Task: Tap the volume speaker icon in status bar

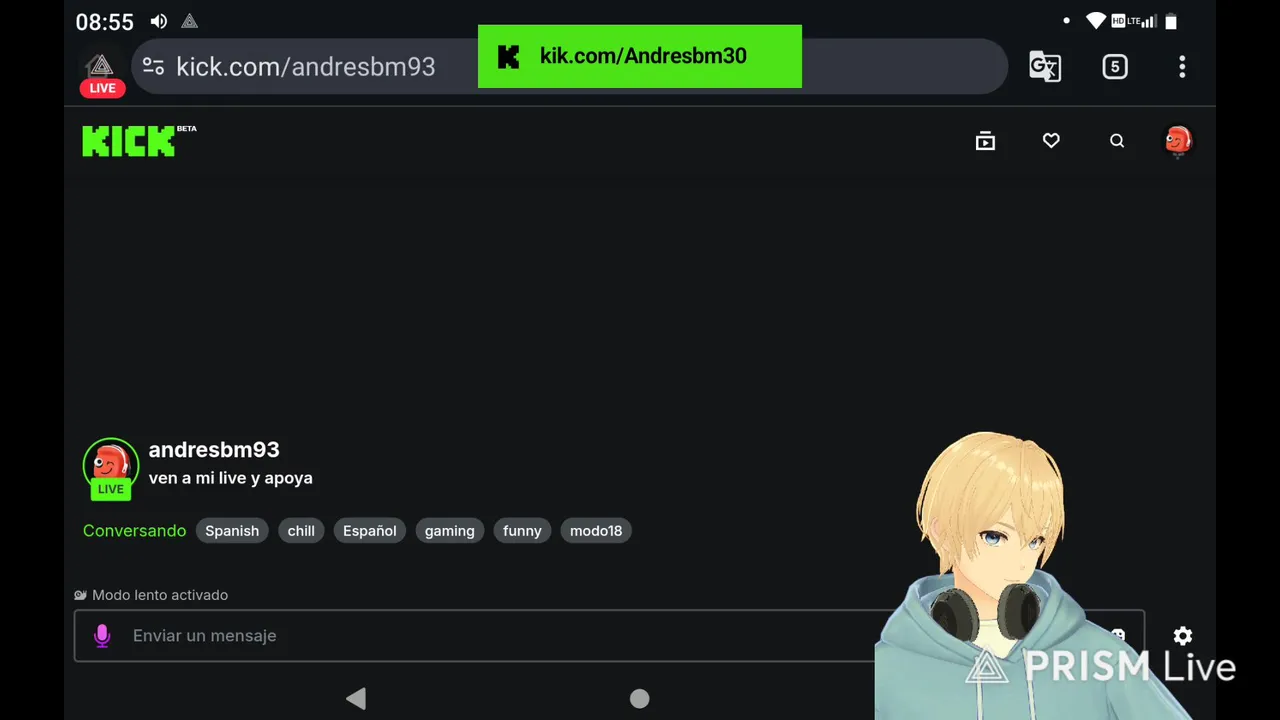Action: tap(159, 22)
